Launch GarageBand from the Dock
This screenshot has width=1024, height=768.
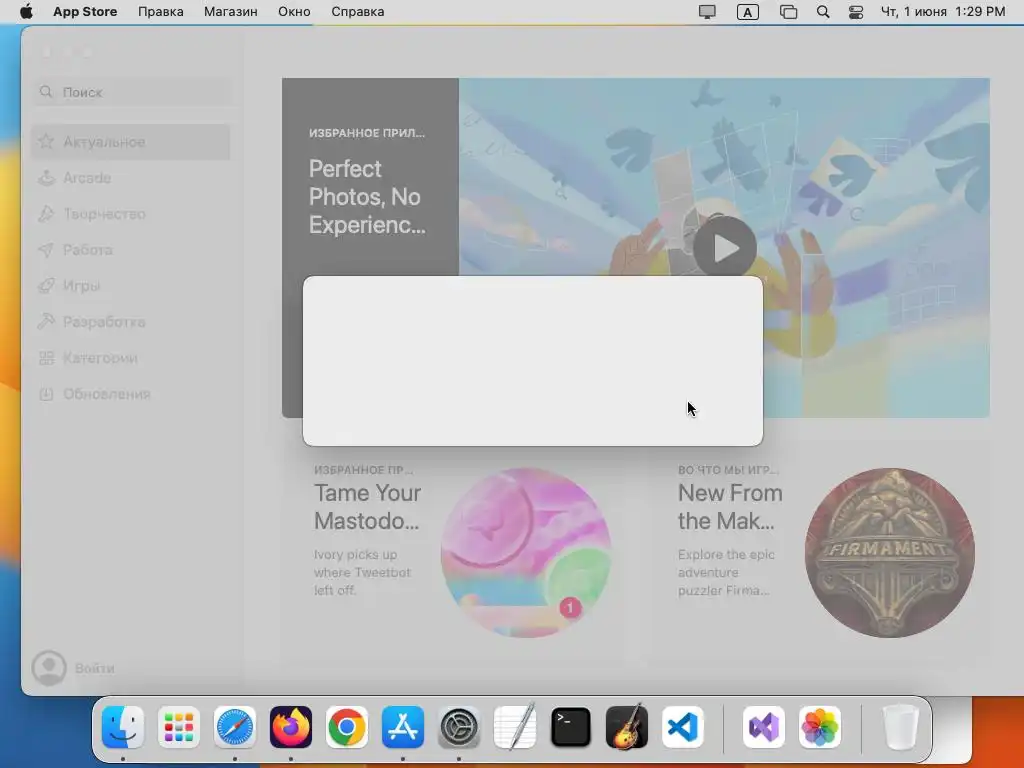click(627, 727)
